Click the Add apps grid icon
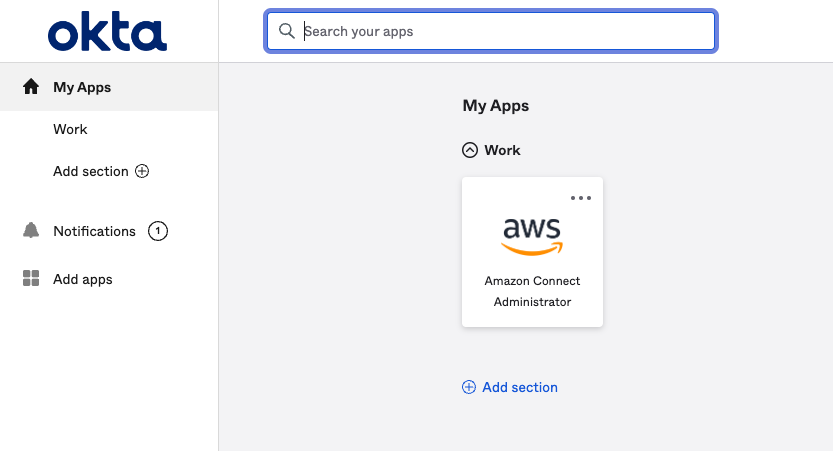 point(31,279)
